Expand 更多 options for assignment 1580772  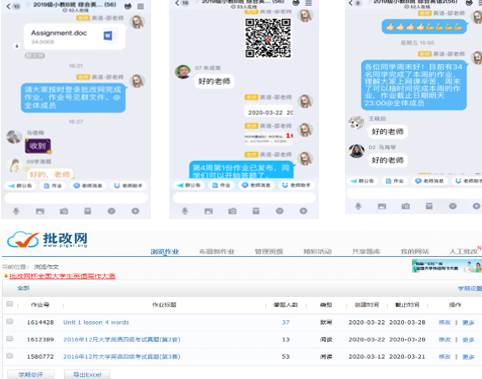coord(468,357)
